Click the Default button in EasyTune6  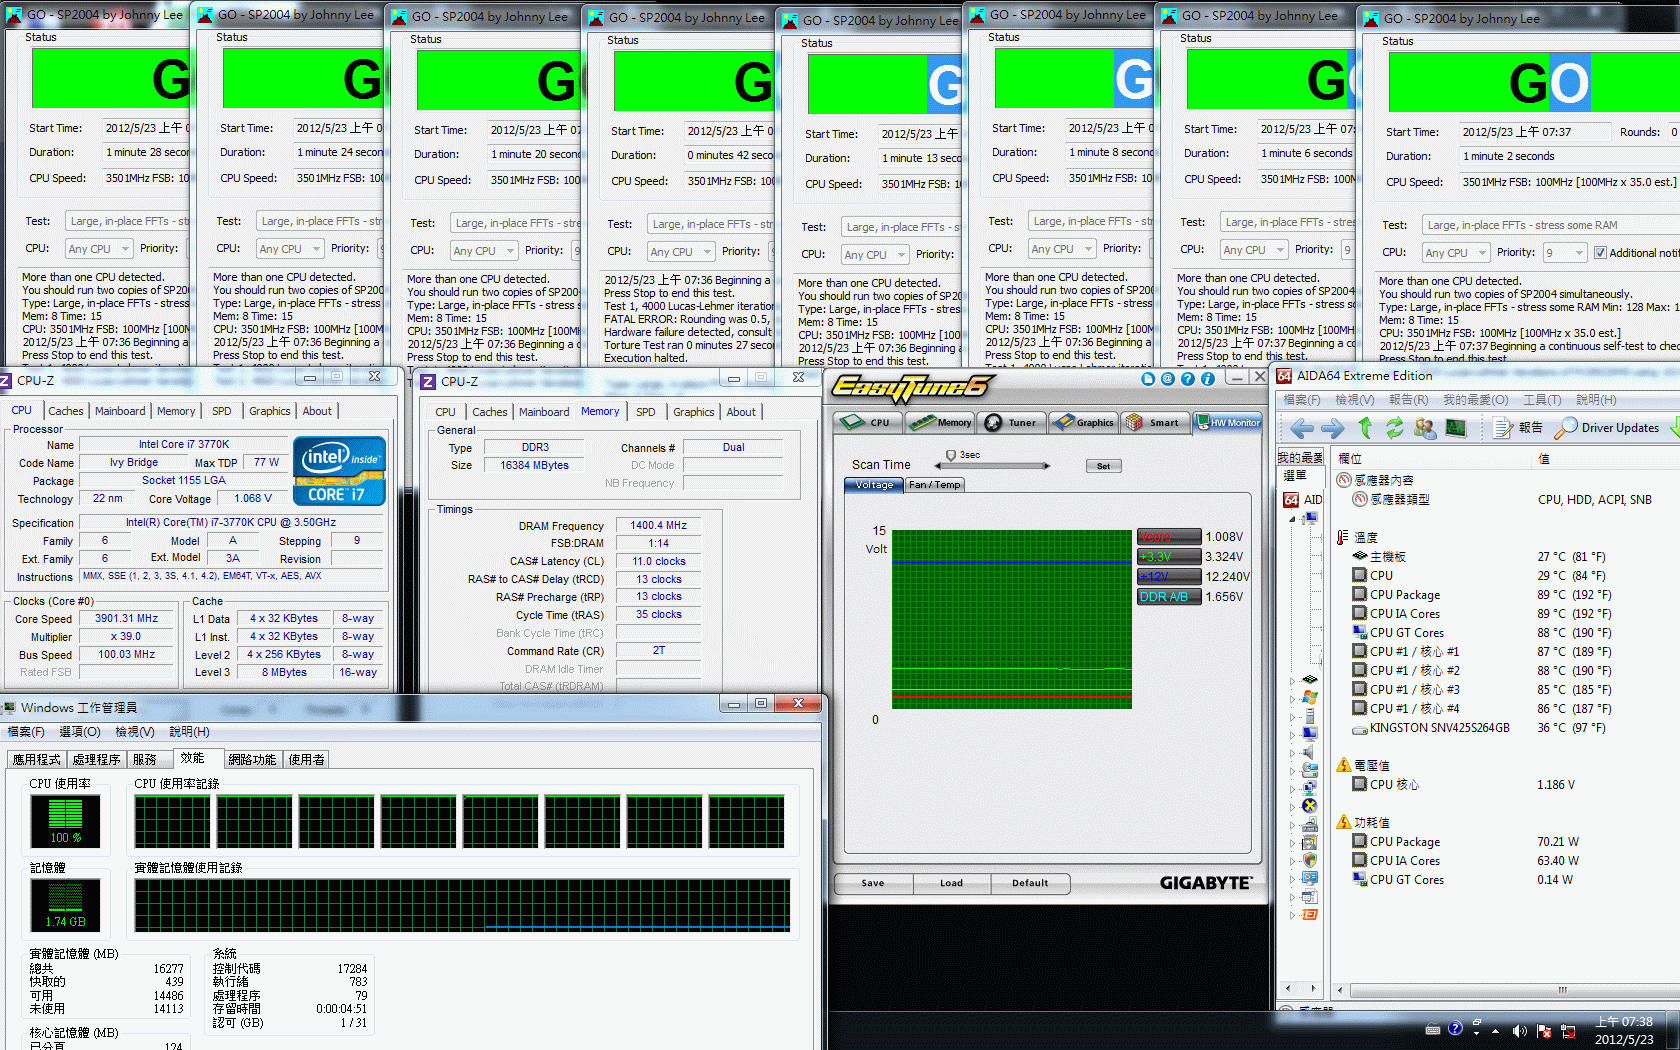[1030, 883]
